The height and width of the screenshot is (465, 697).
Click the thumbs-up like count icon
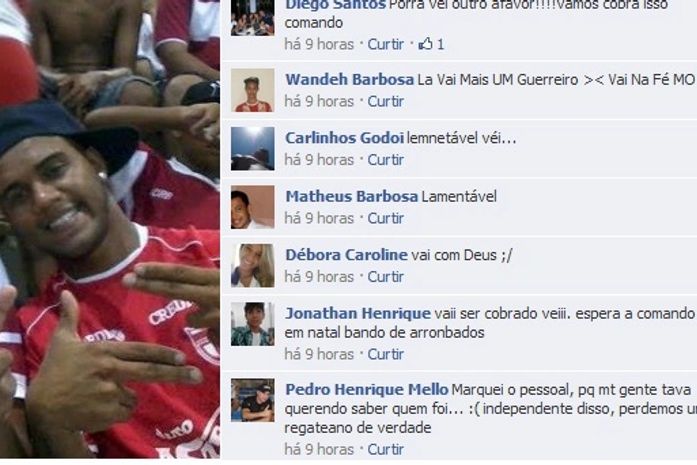[425, 44]
